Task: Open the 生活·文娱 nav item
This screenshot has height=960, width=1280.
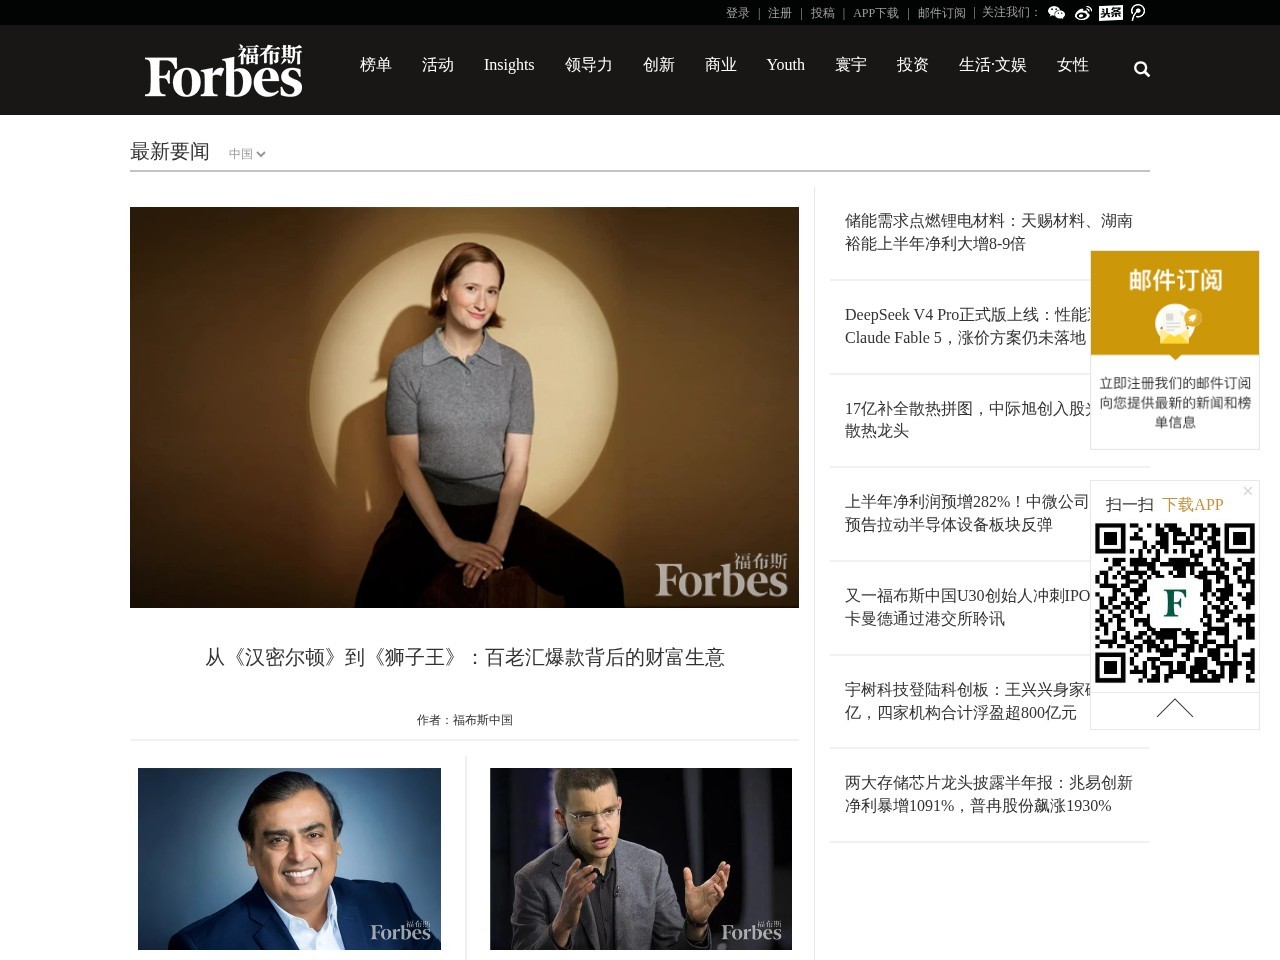Action: click(993, 65)
